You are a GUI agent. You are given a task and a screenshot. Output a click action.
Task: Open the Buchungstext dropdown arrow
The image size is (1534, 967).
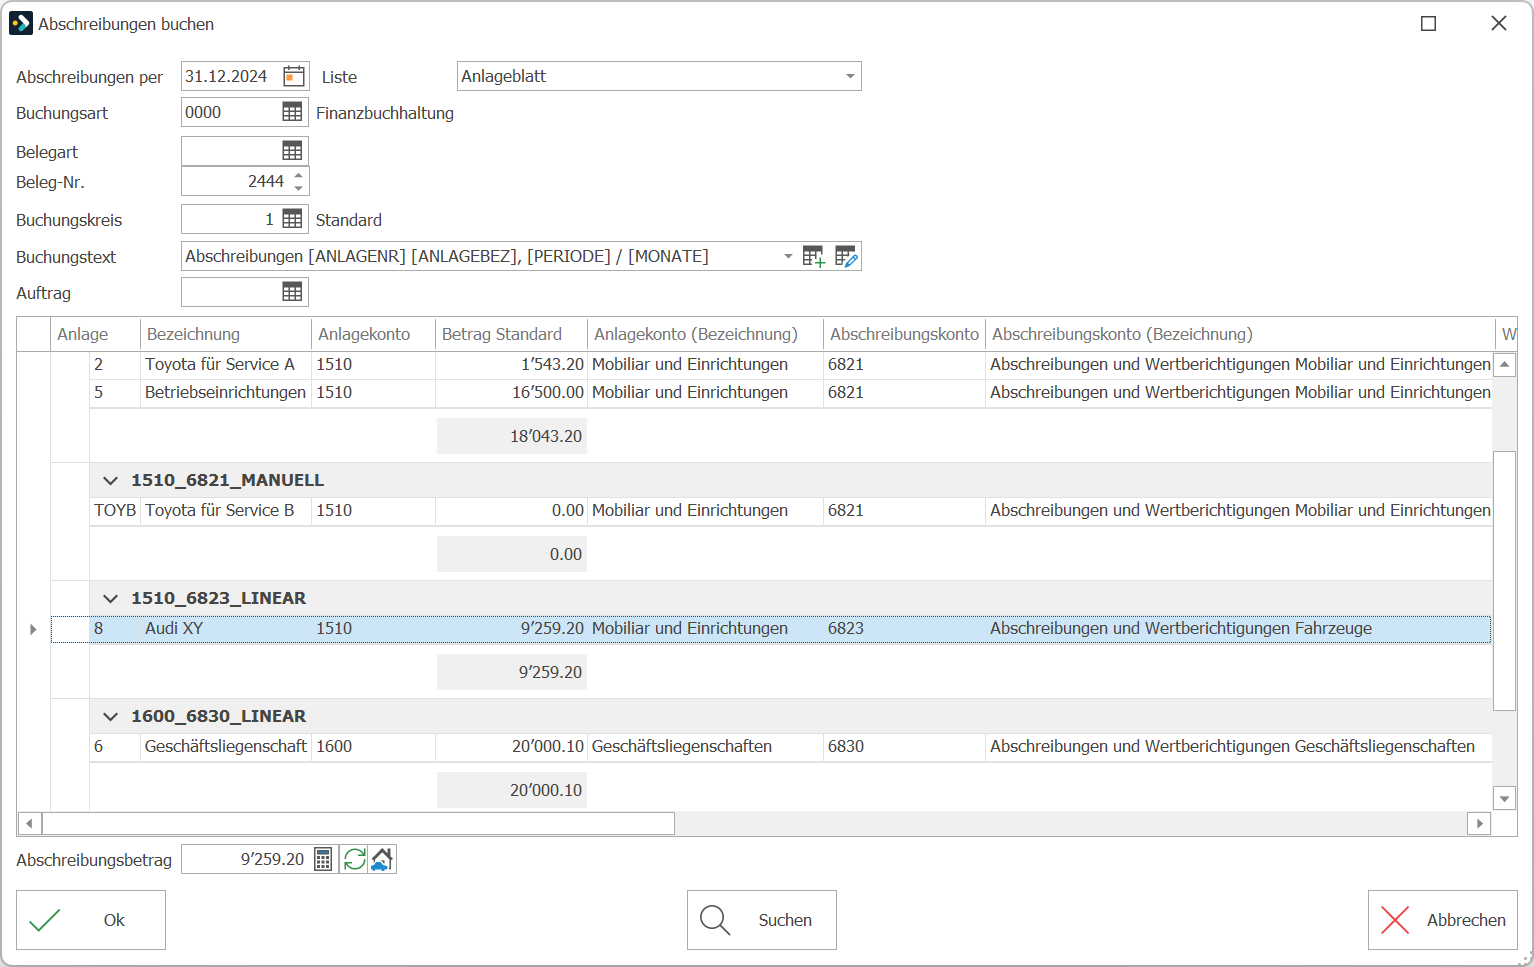coord(788,257)
